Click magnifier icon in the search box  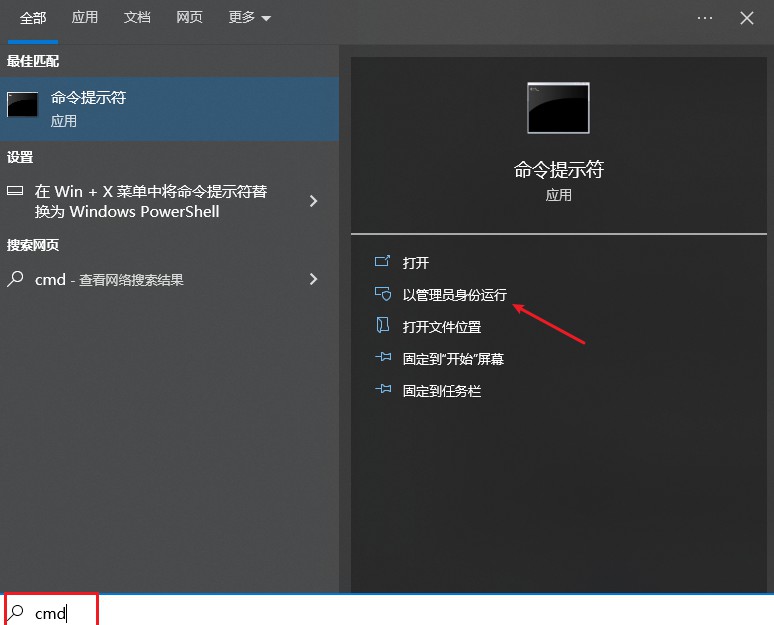tap(15, 612)
